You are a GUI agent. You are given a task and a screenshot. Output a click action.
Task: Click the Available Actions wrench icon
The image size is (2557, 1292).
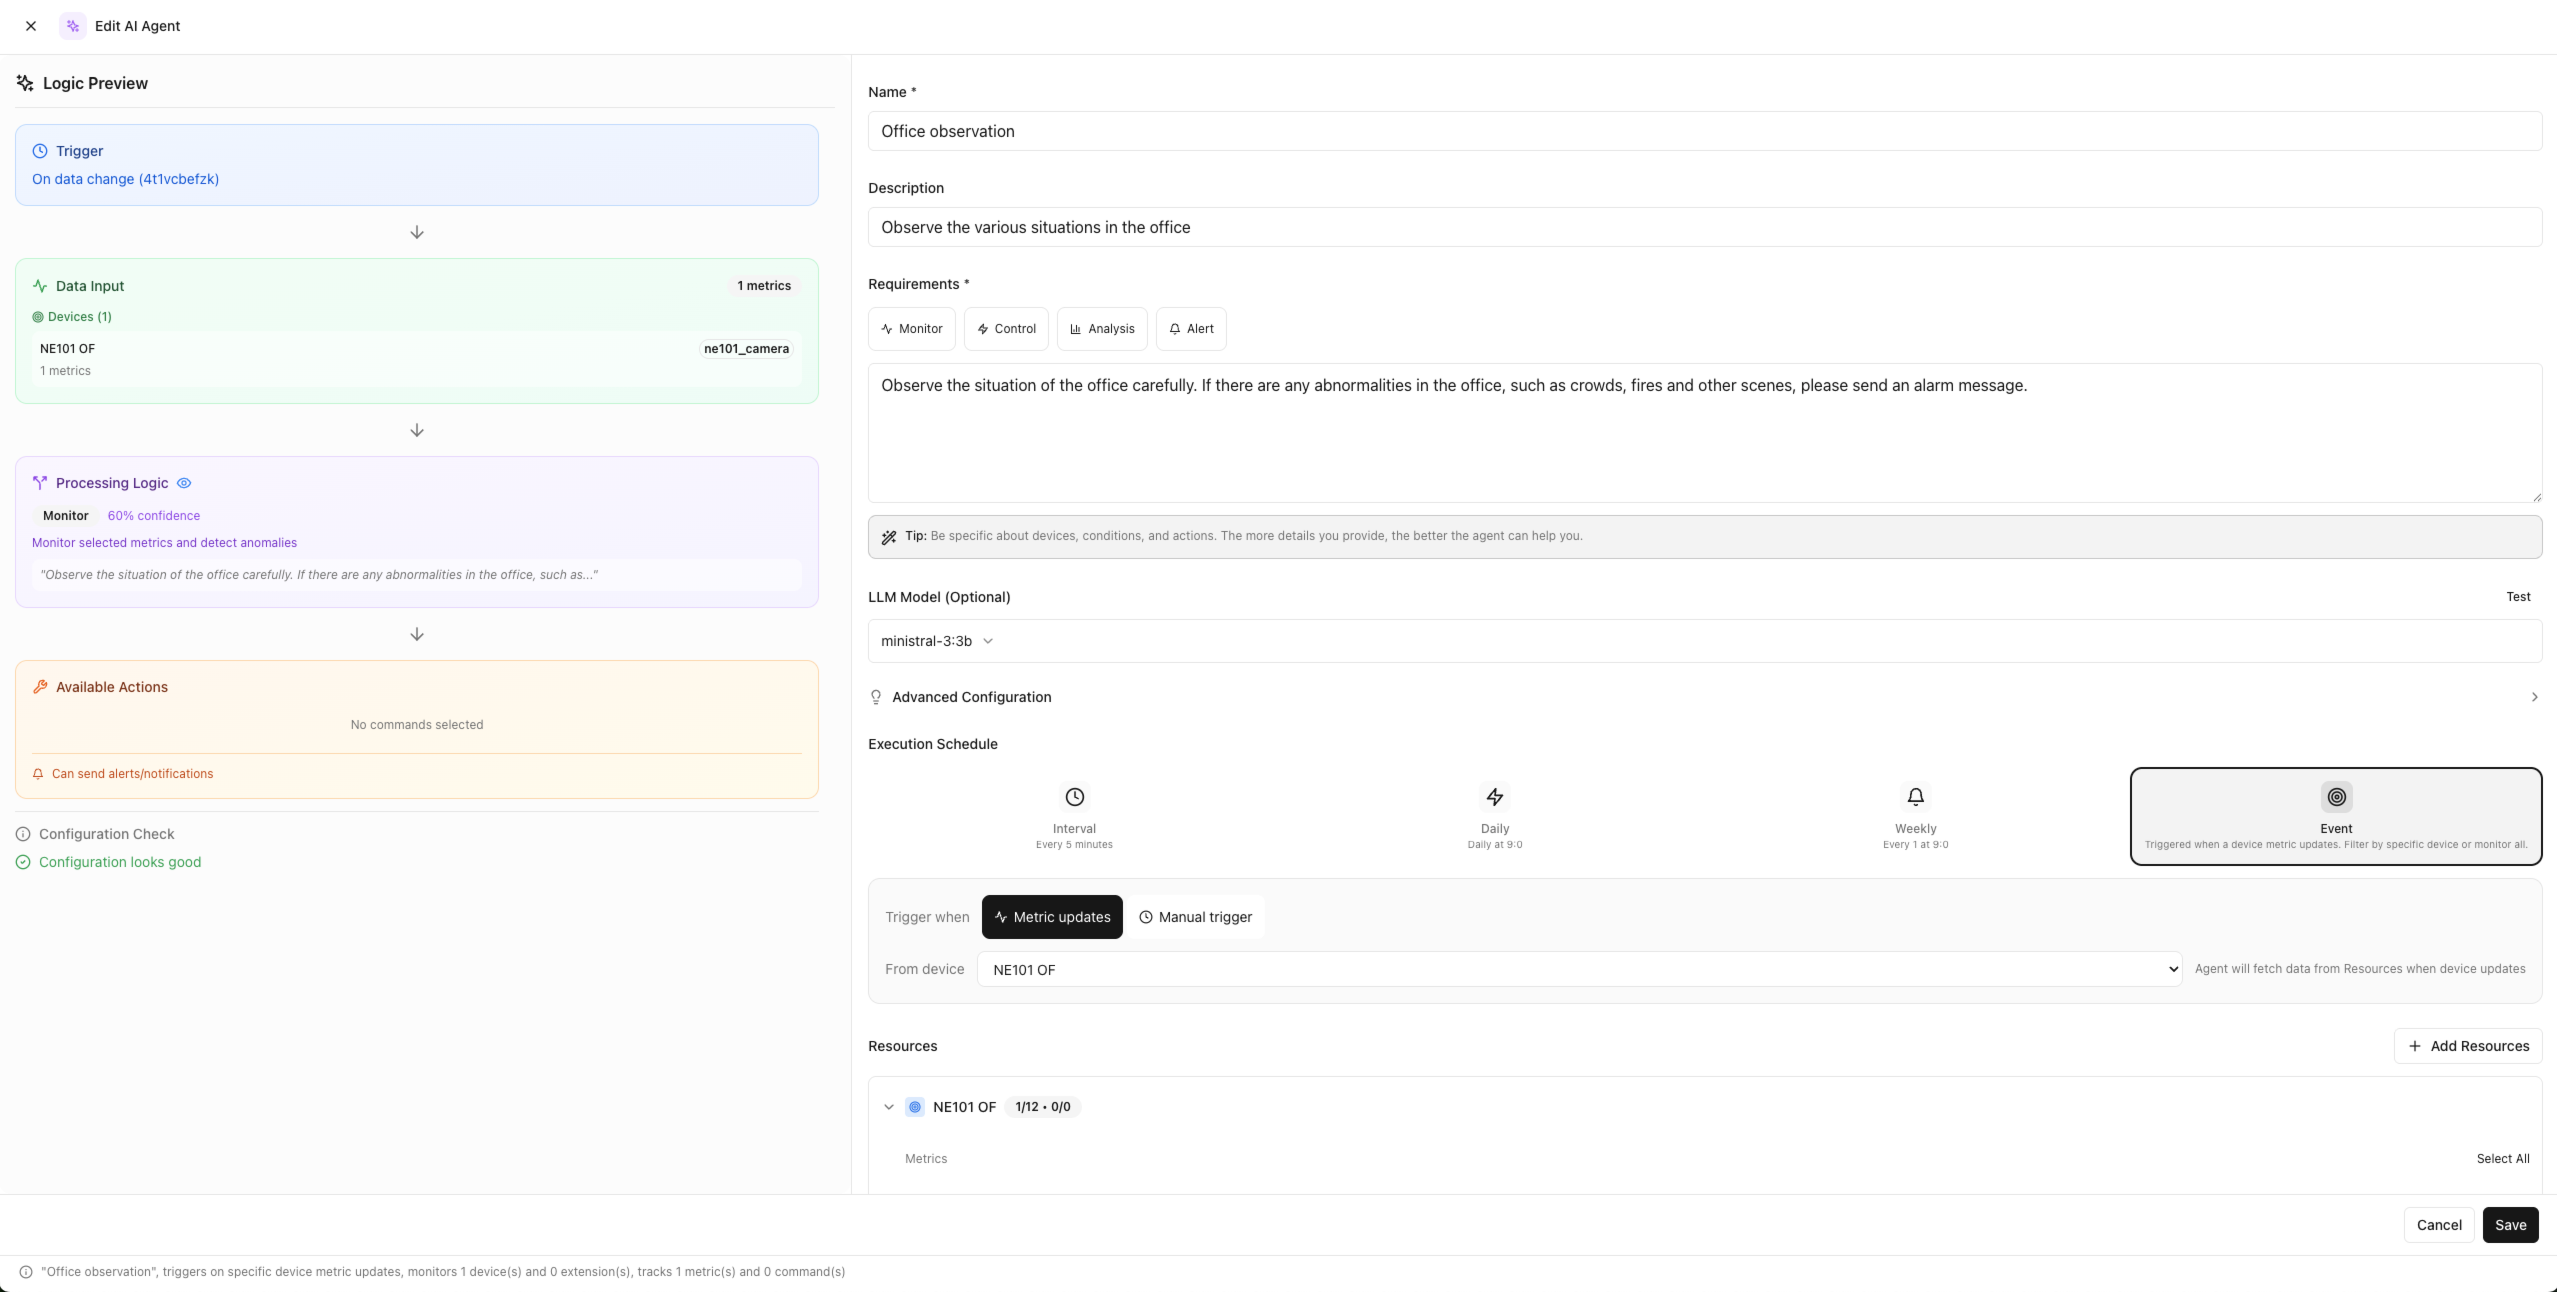pos(41,687)
